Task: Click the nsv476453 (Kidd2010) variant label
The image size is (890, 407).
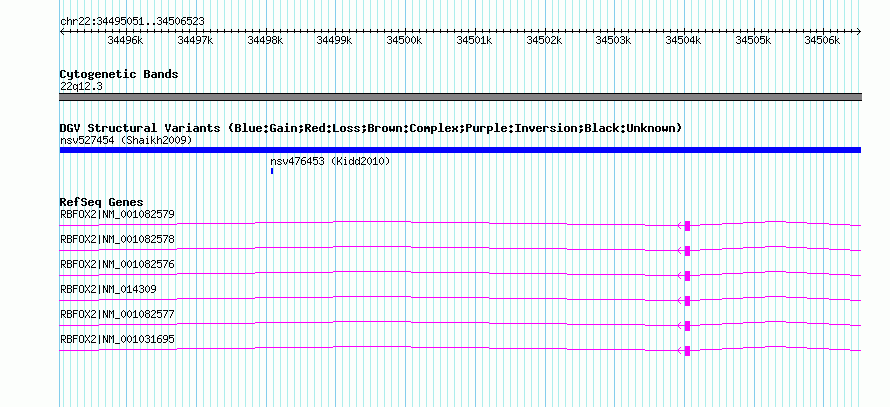Action: point(330,162)
